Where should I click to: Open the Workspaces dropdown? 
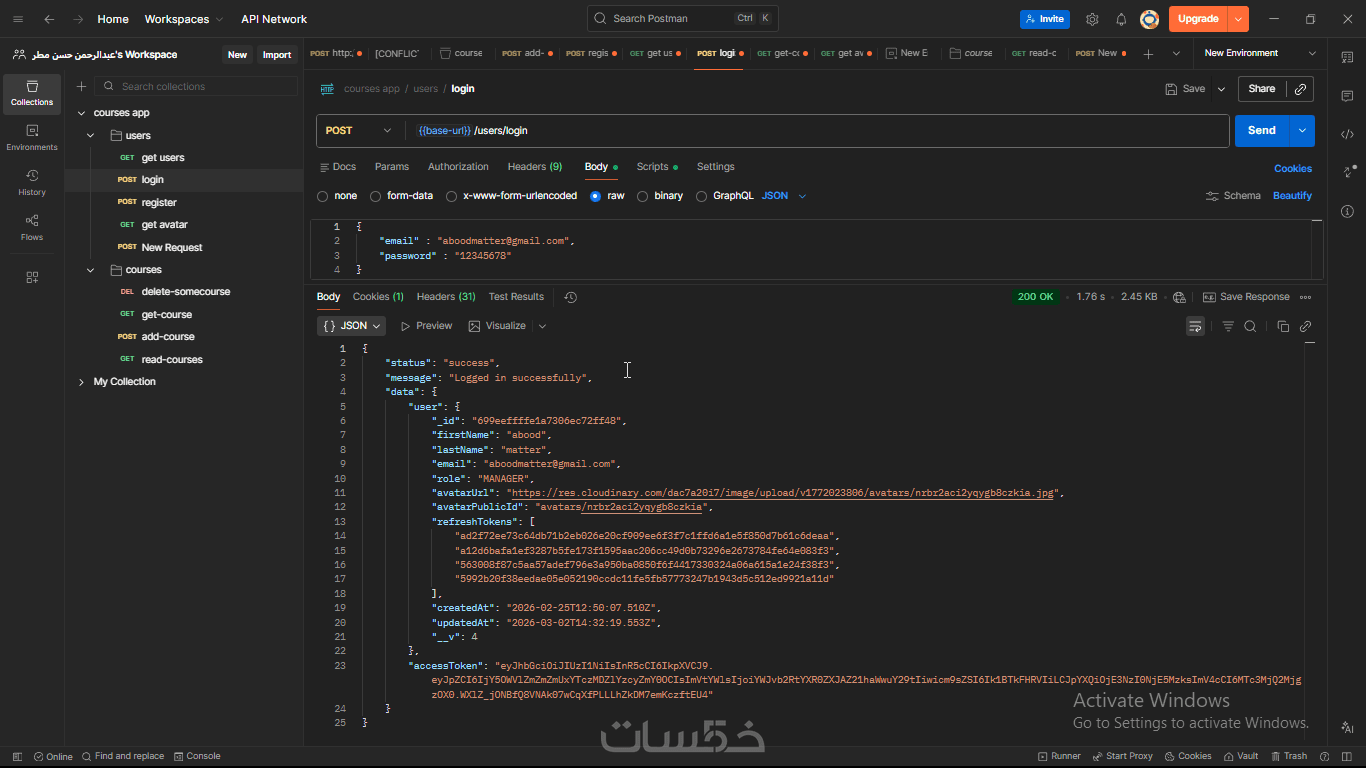click(184, 19)
